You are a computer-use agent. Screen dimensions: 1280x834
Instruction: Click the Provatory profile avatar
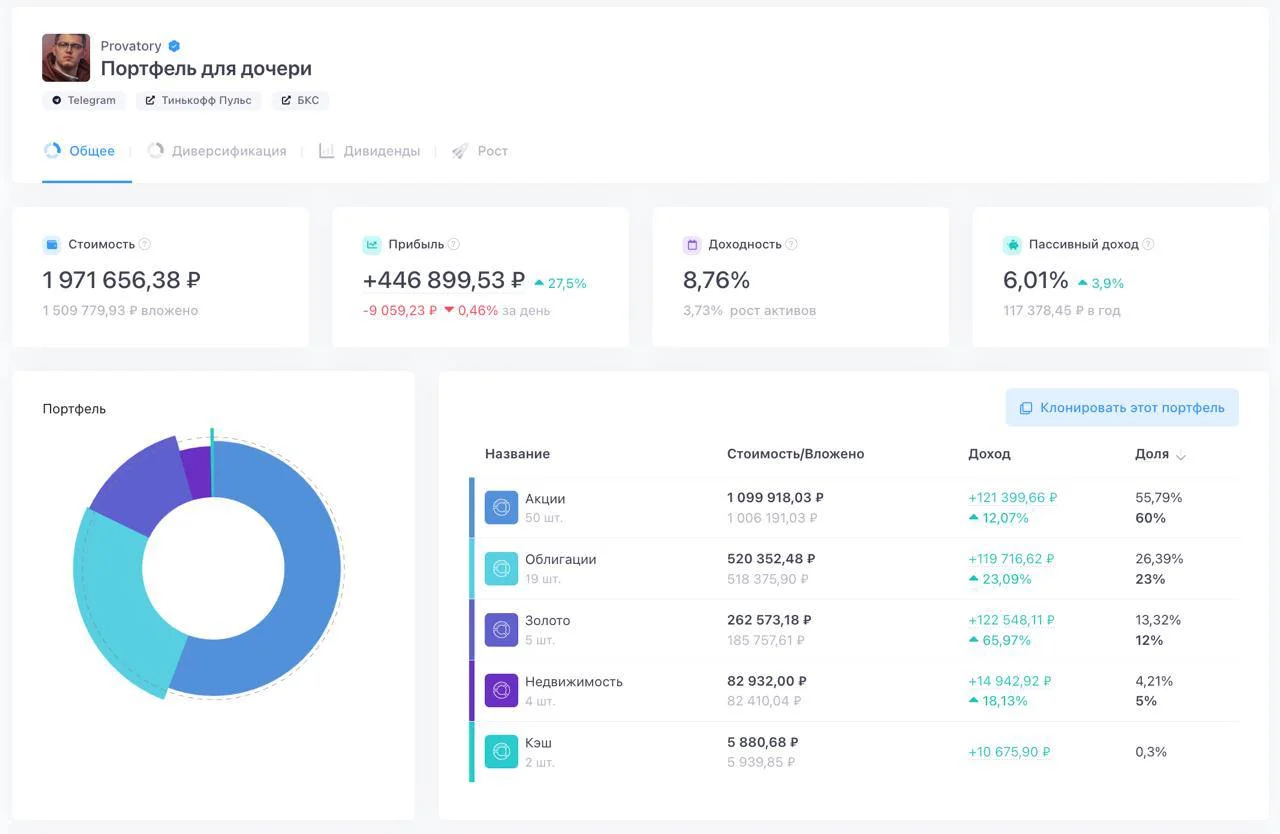coord(66,58)
